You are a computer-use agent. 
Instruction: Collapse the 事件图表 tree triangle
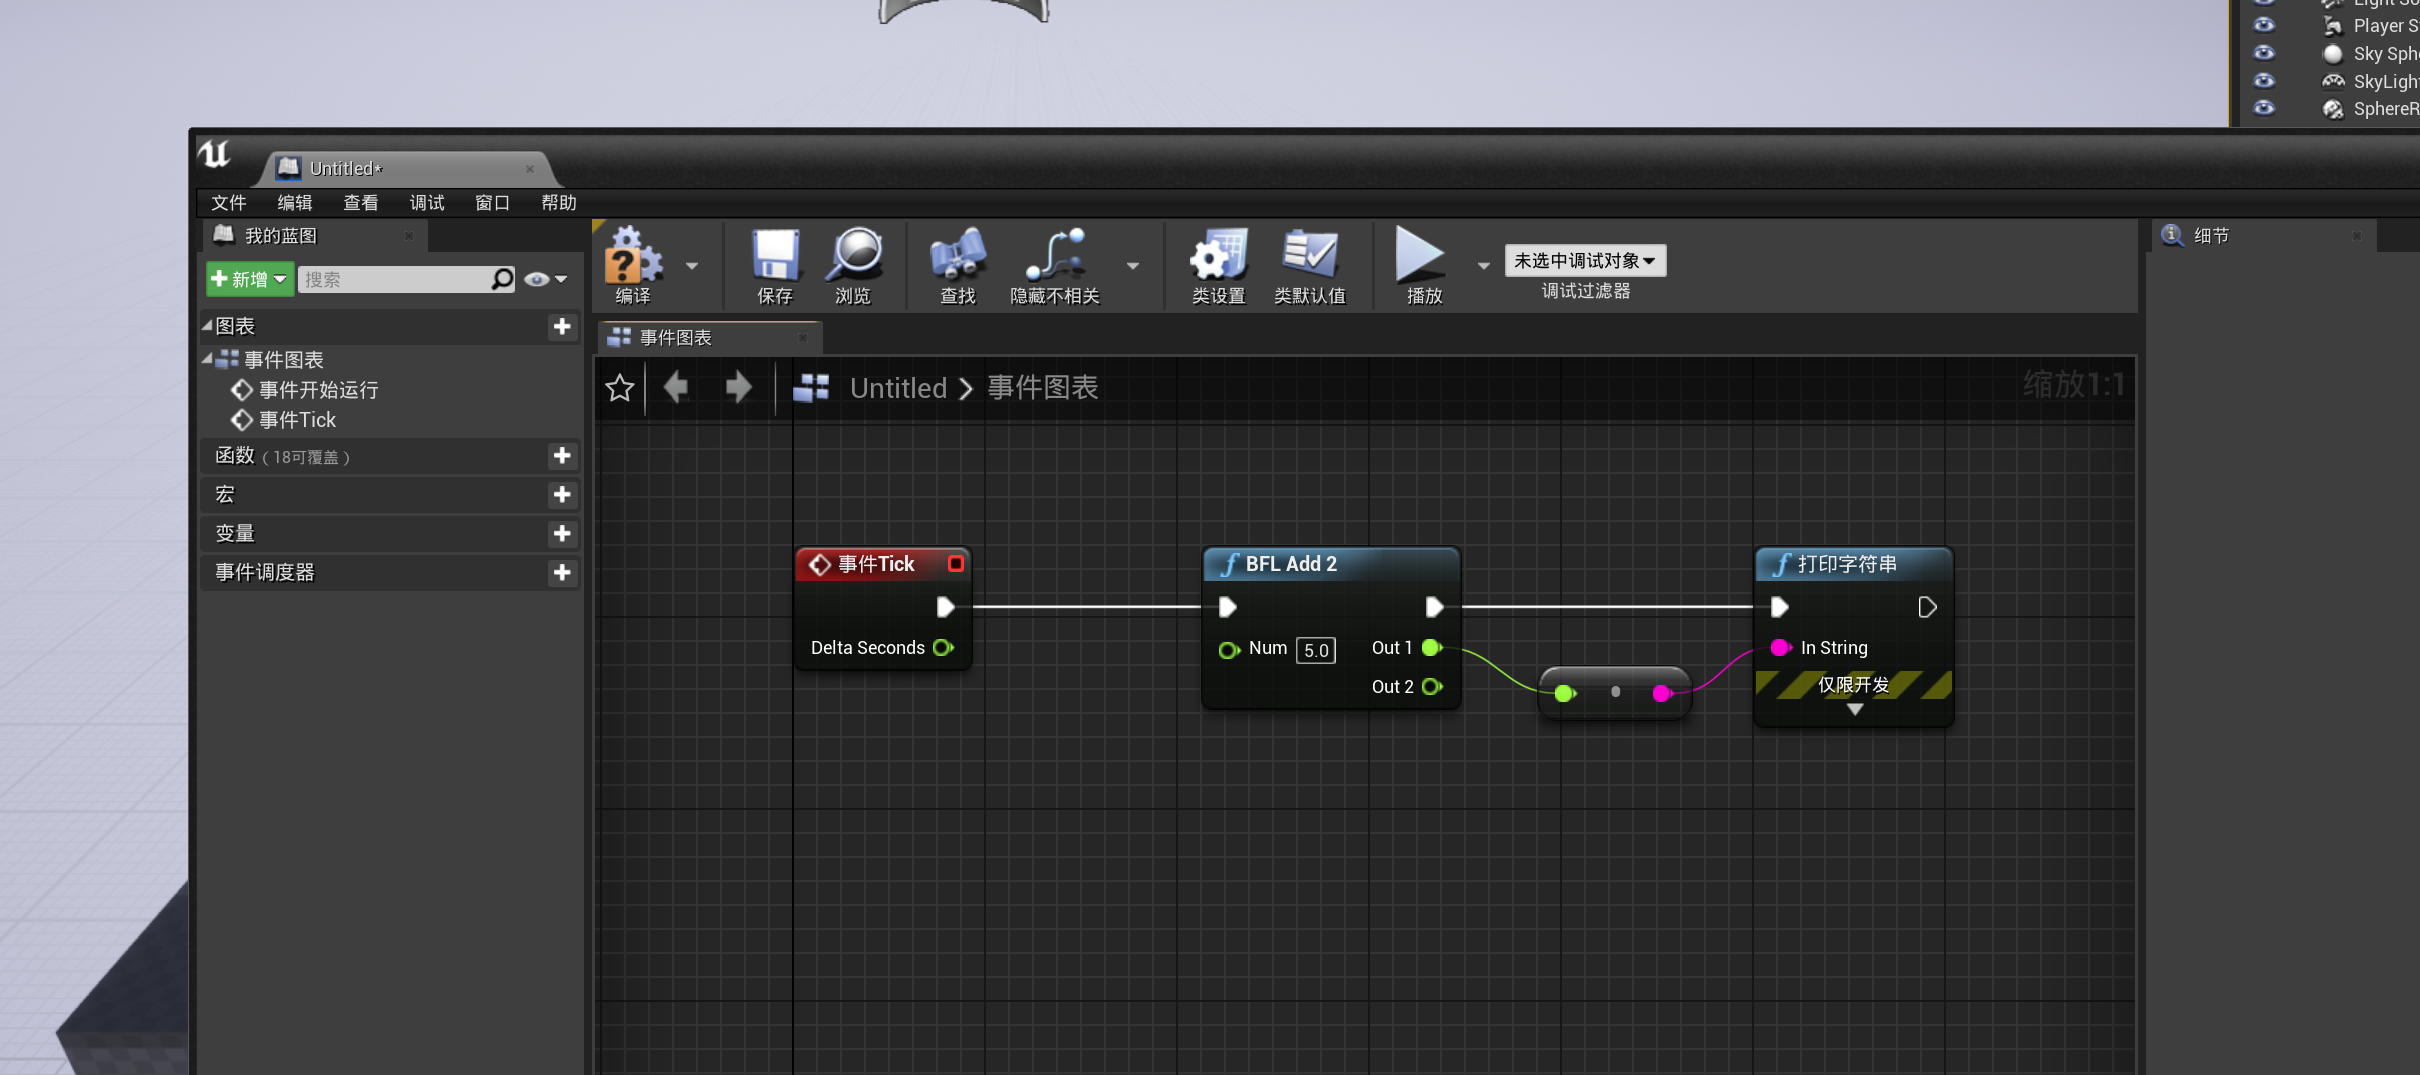[x=207, y=358]
